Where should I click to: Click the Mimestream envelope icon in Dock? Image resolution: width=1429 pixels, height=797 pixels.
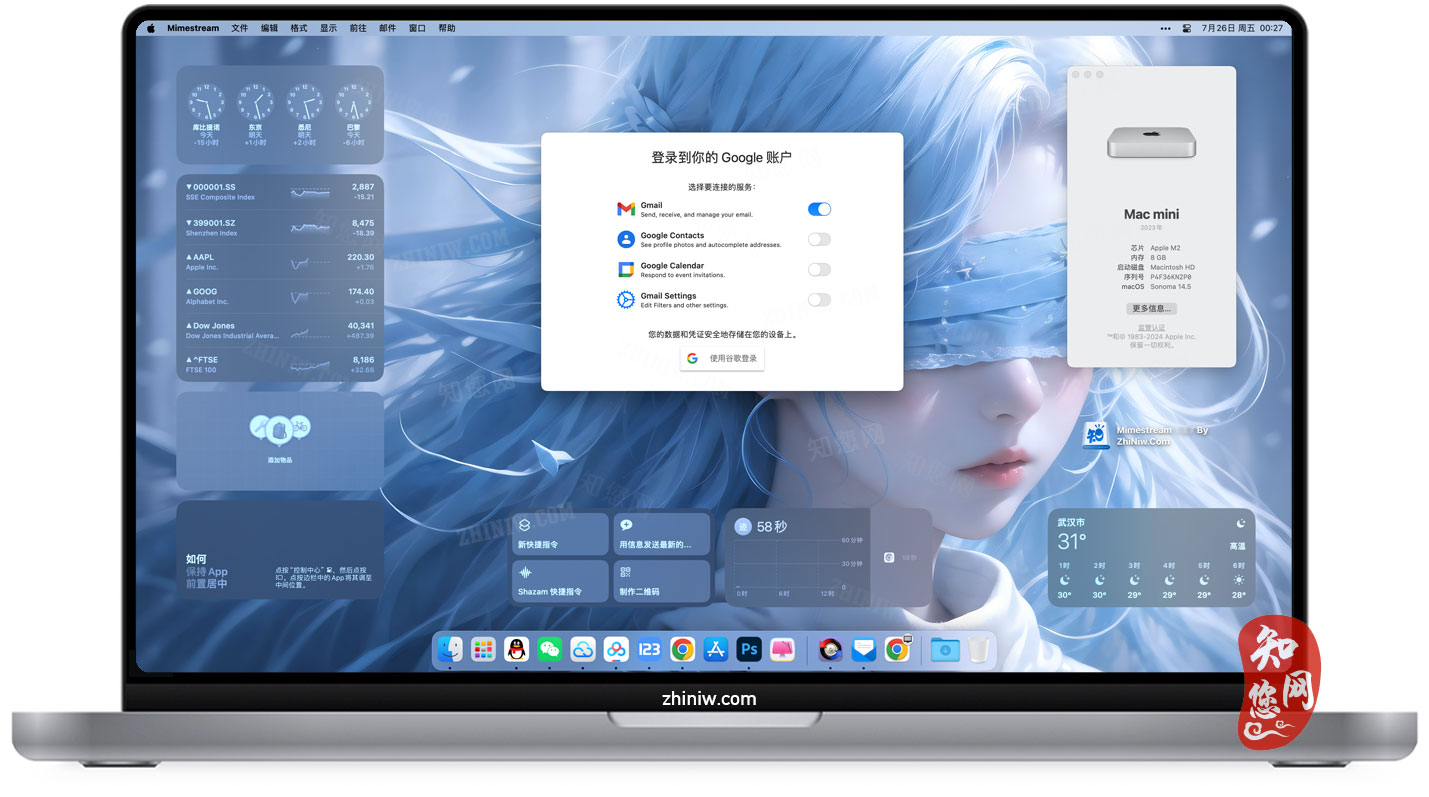tap(864, 649)
